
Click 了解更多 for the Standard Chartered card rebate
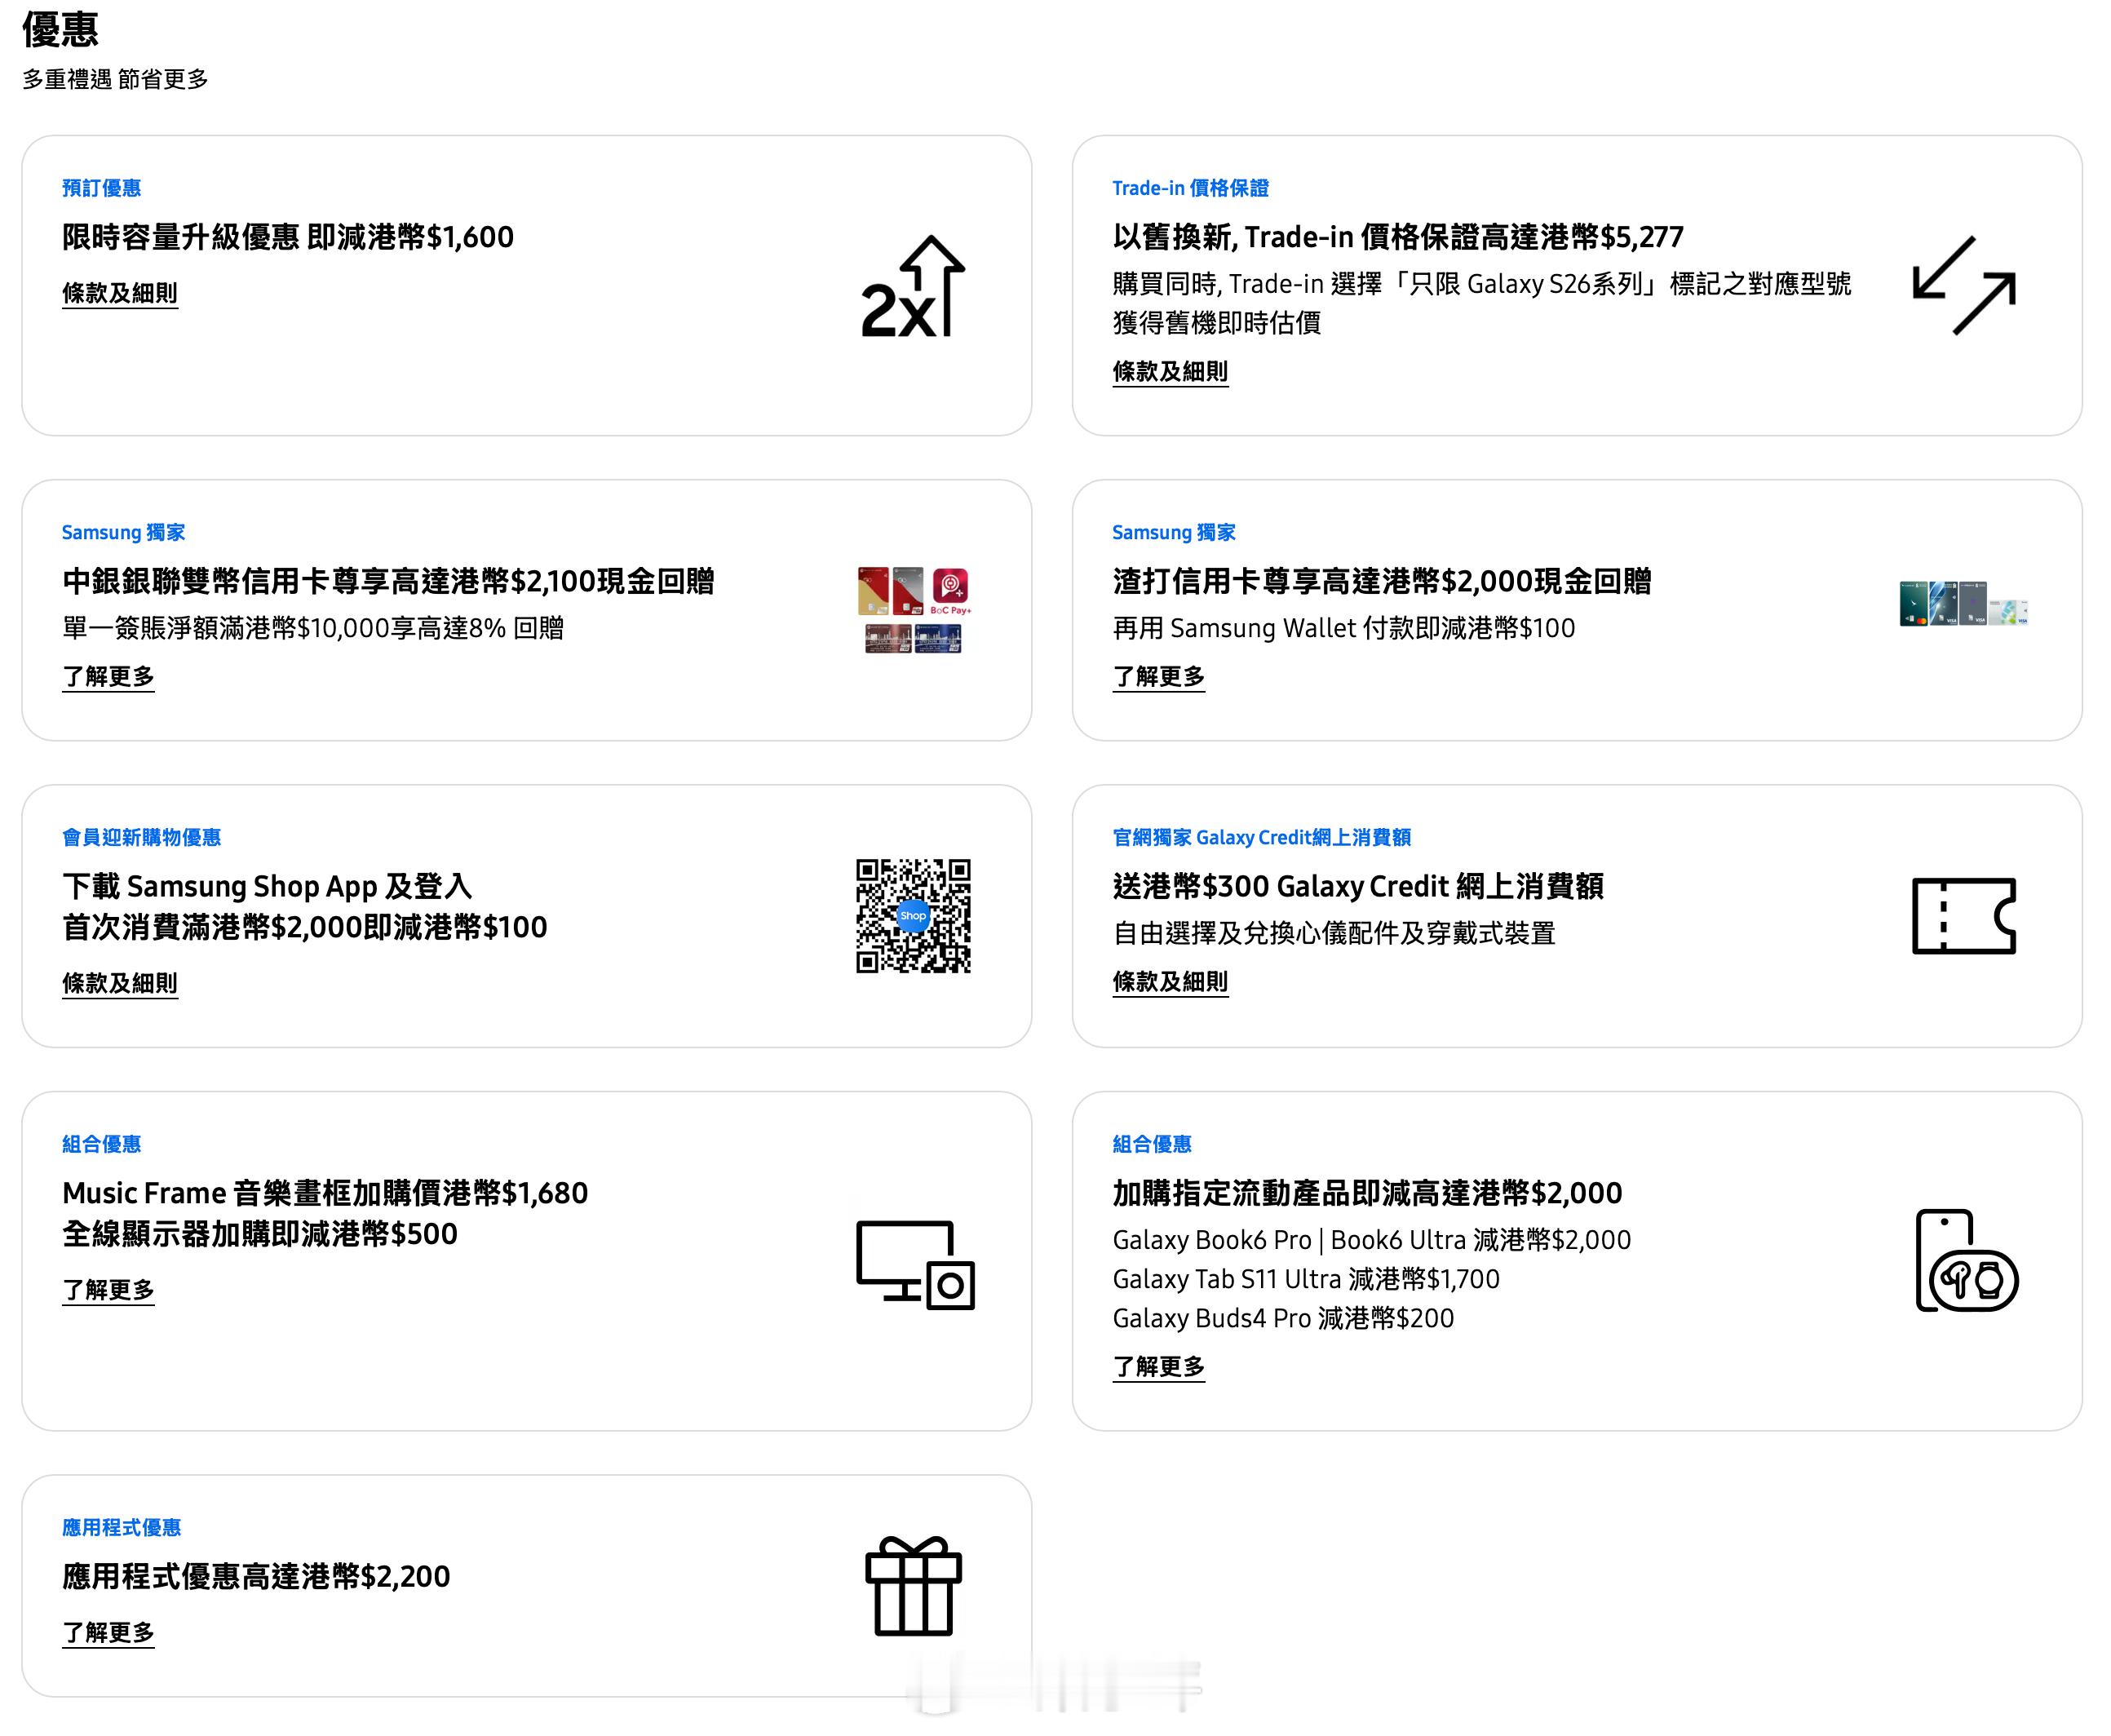(x=1158, y=677)
